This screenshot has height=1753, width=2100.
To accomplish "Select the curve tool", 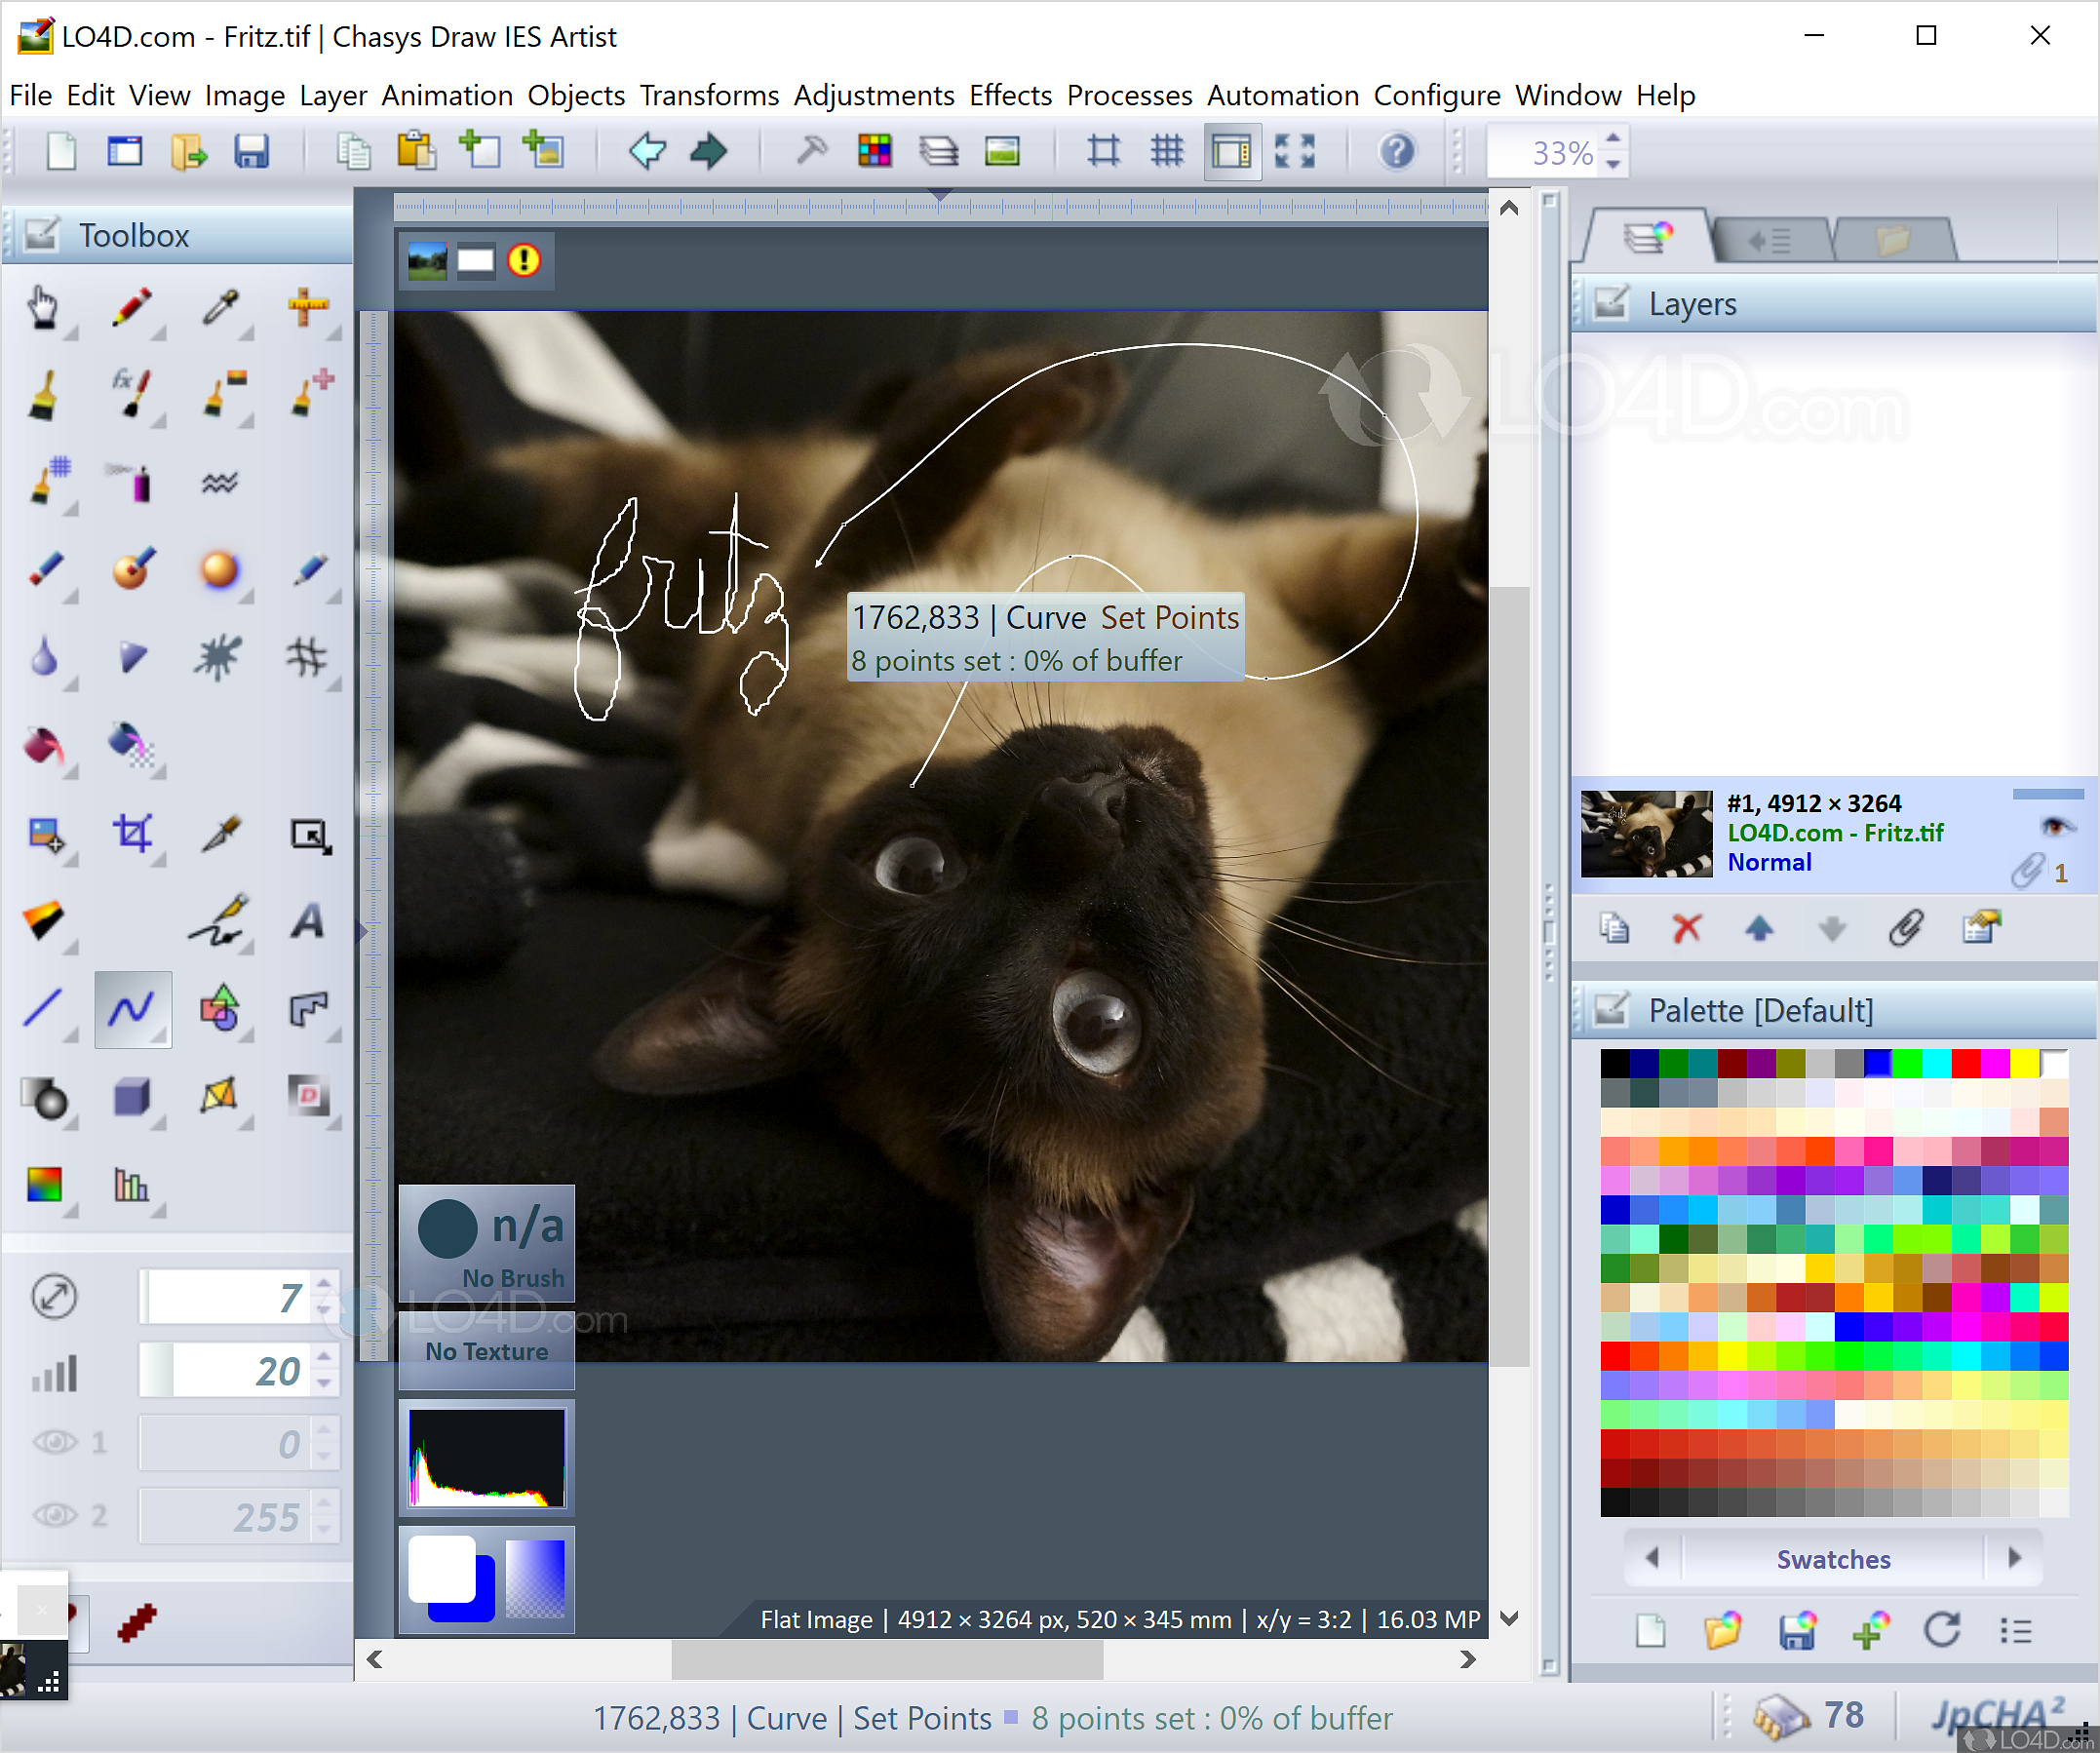I will pos(132,1009).
